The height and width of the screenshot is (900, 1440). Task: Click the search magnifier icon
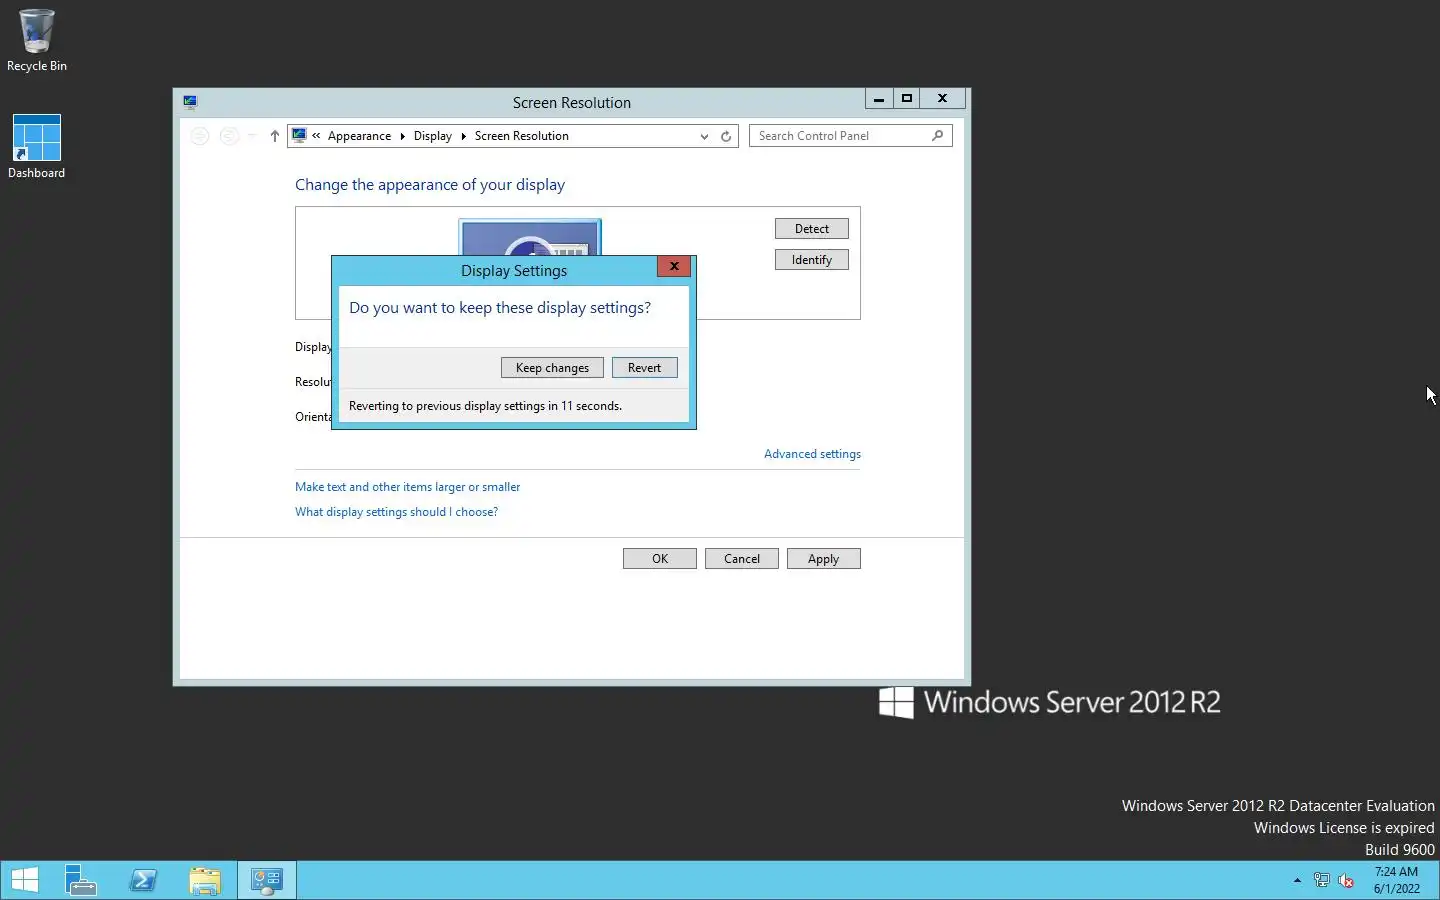coord(937,136)
